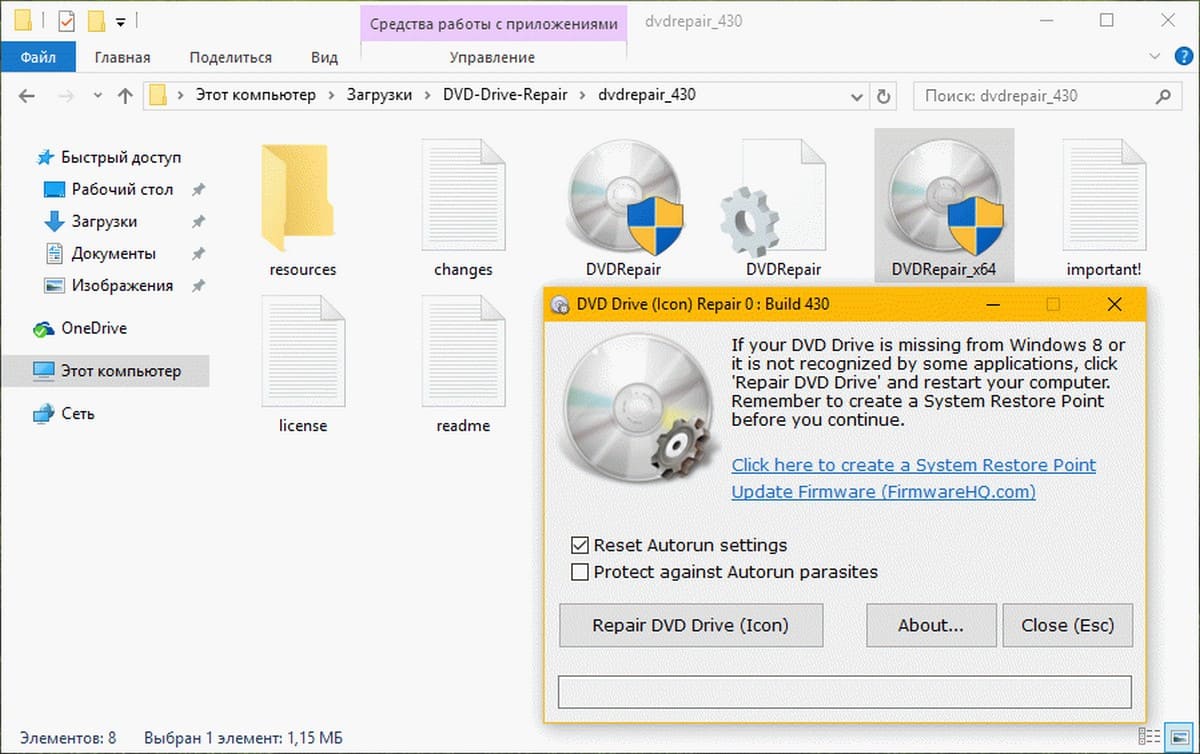Expand chevron after Загрузки in path
The height and width of the screenshot is (754, 1200).
(425, 96)
